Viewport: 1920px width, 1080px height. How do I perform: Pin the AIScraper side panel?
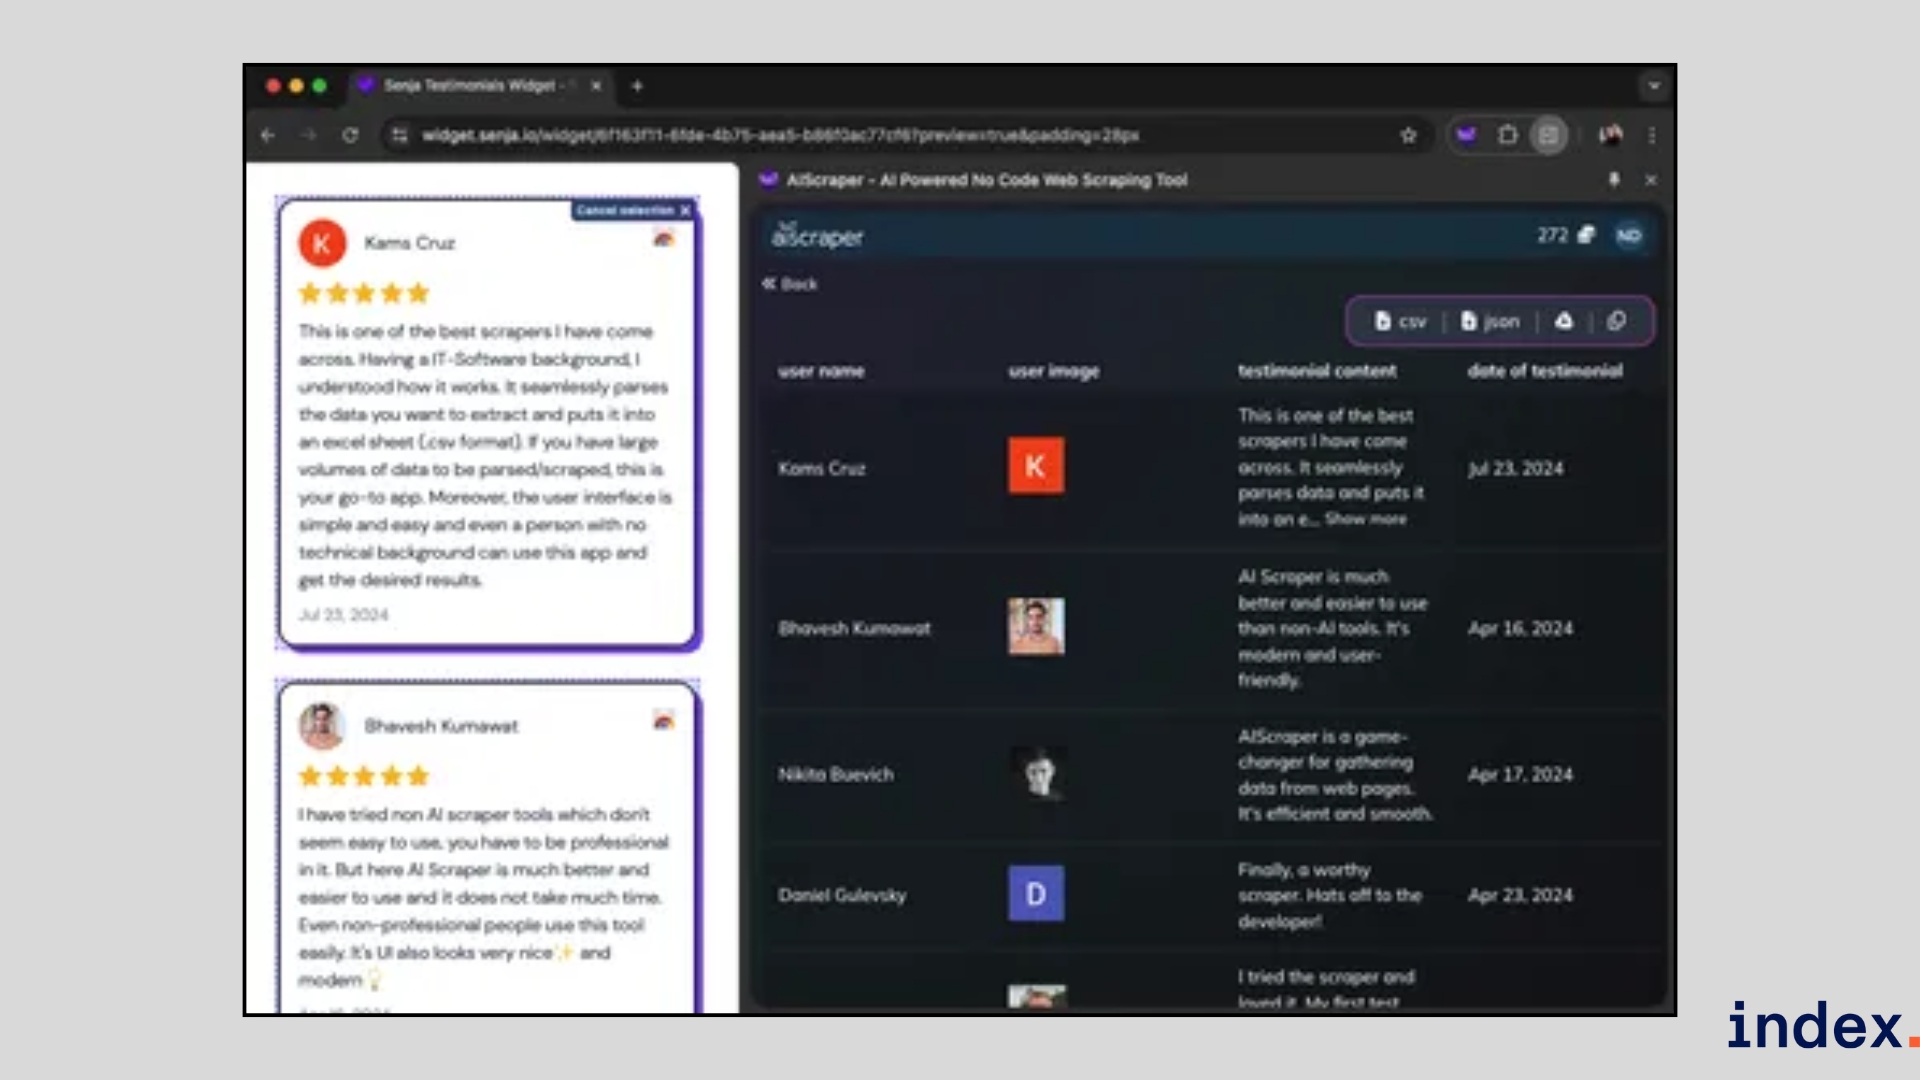pos(1613,179)
